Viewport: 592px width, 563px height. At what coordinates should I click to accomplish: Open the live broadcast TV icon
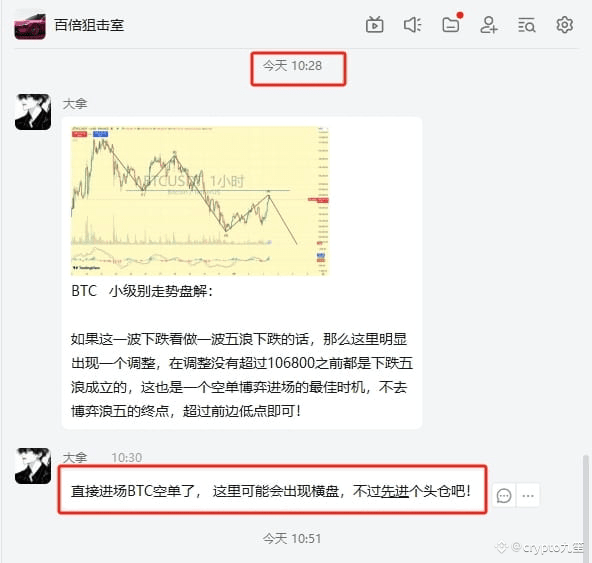point(375,25)
